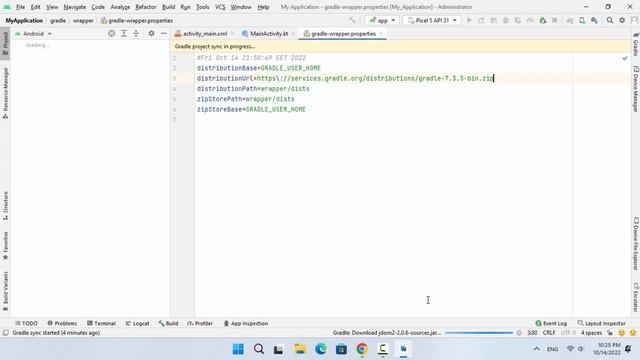Change 4 spaces indent setting
Image resolution: width=640 pixels, height=360 pixels.
[x=591, y=333]
